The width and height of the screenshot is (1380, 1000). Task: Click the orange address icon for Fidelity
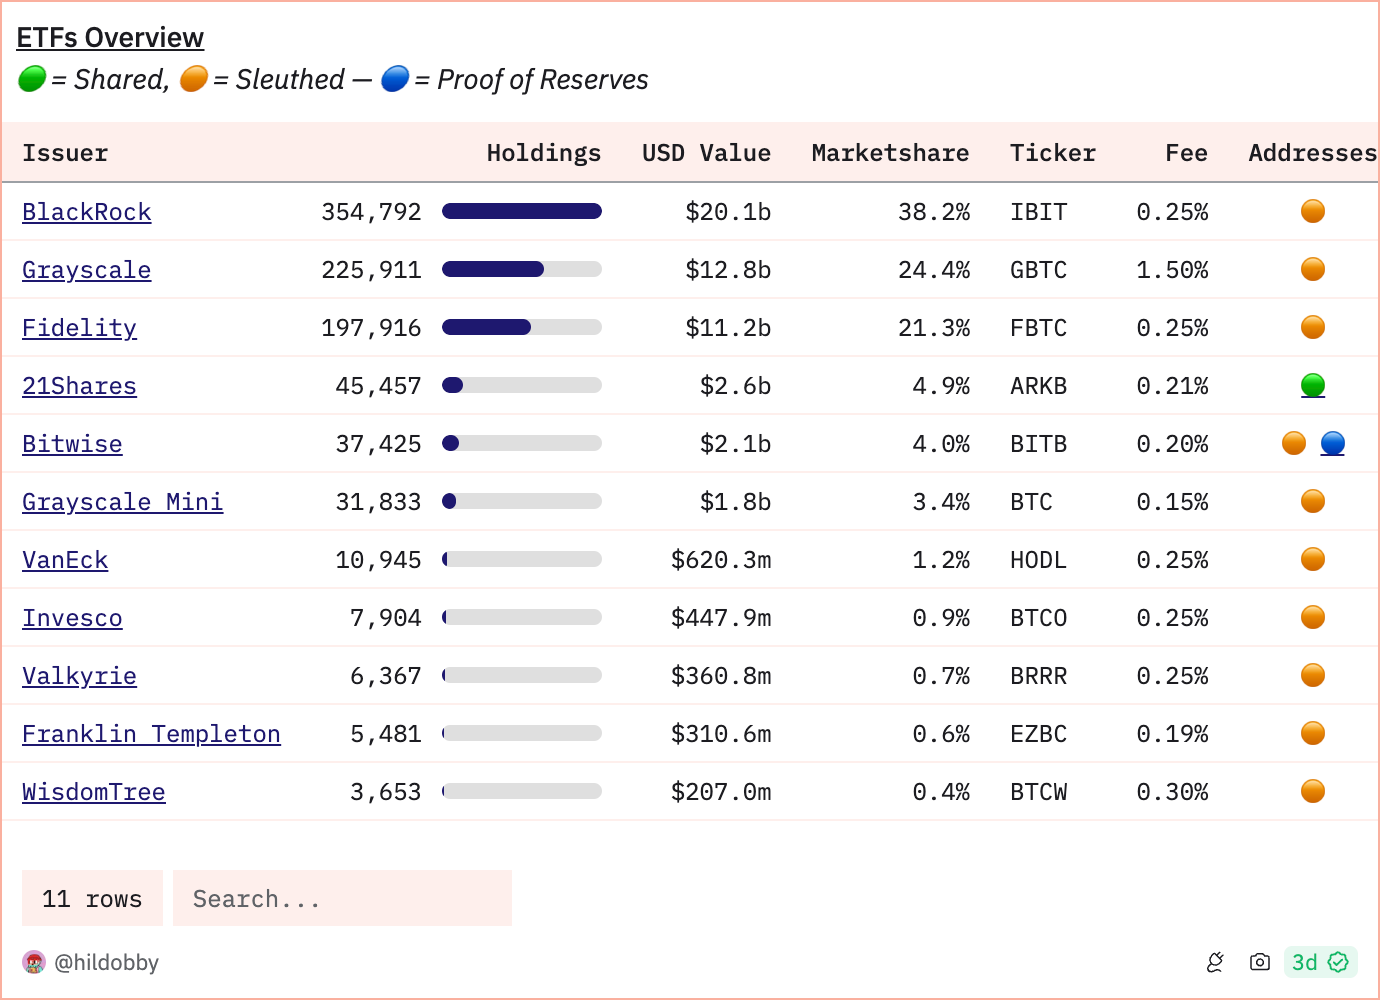click(x=1313, y=327)
